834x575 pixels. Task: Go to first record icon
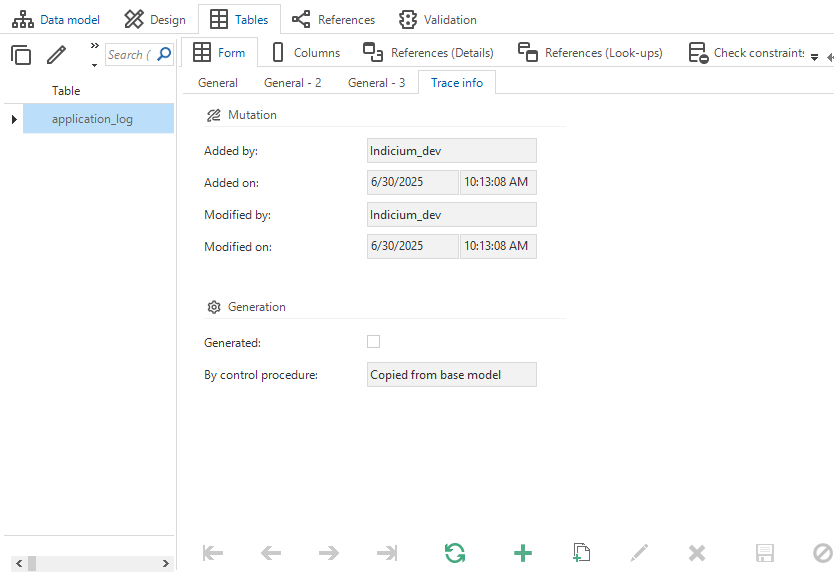213,553
